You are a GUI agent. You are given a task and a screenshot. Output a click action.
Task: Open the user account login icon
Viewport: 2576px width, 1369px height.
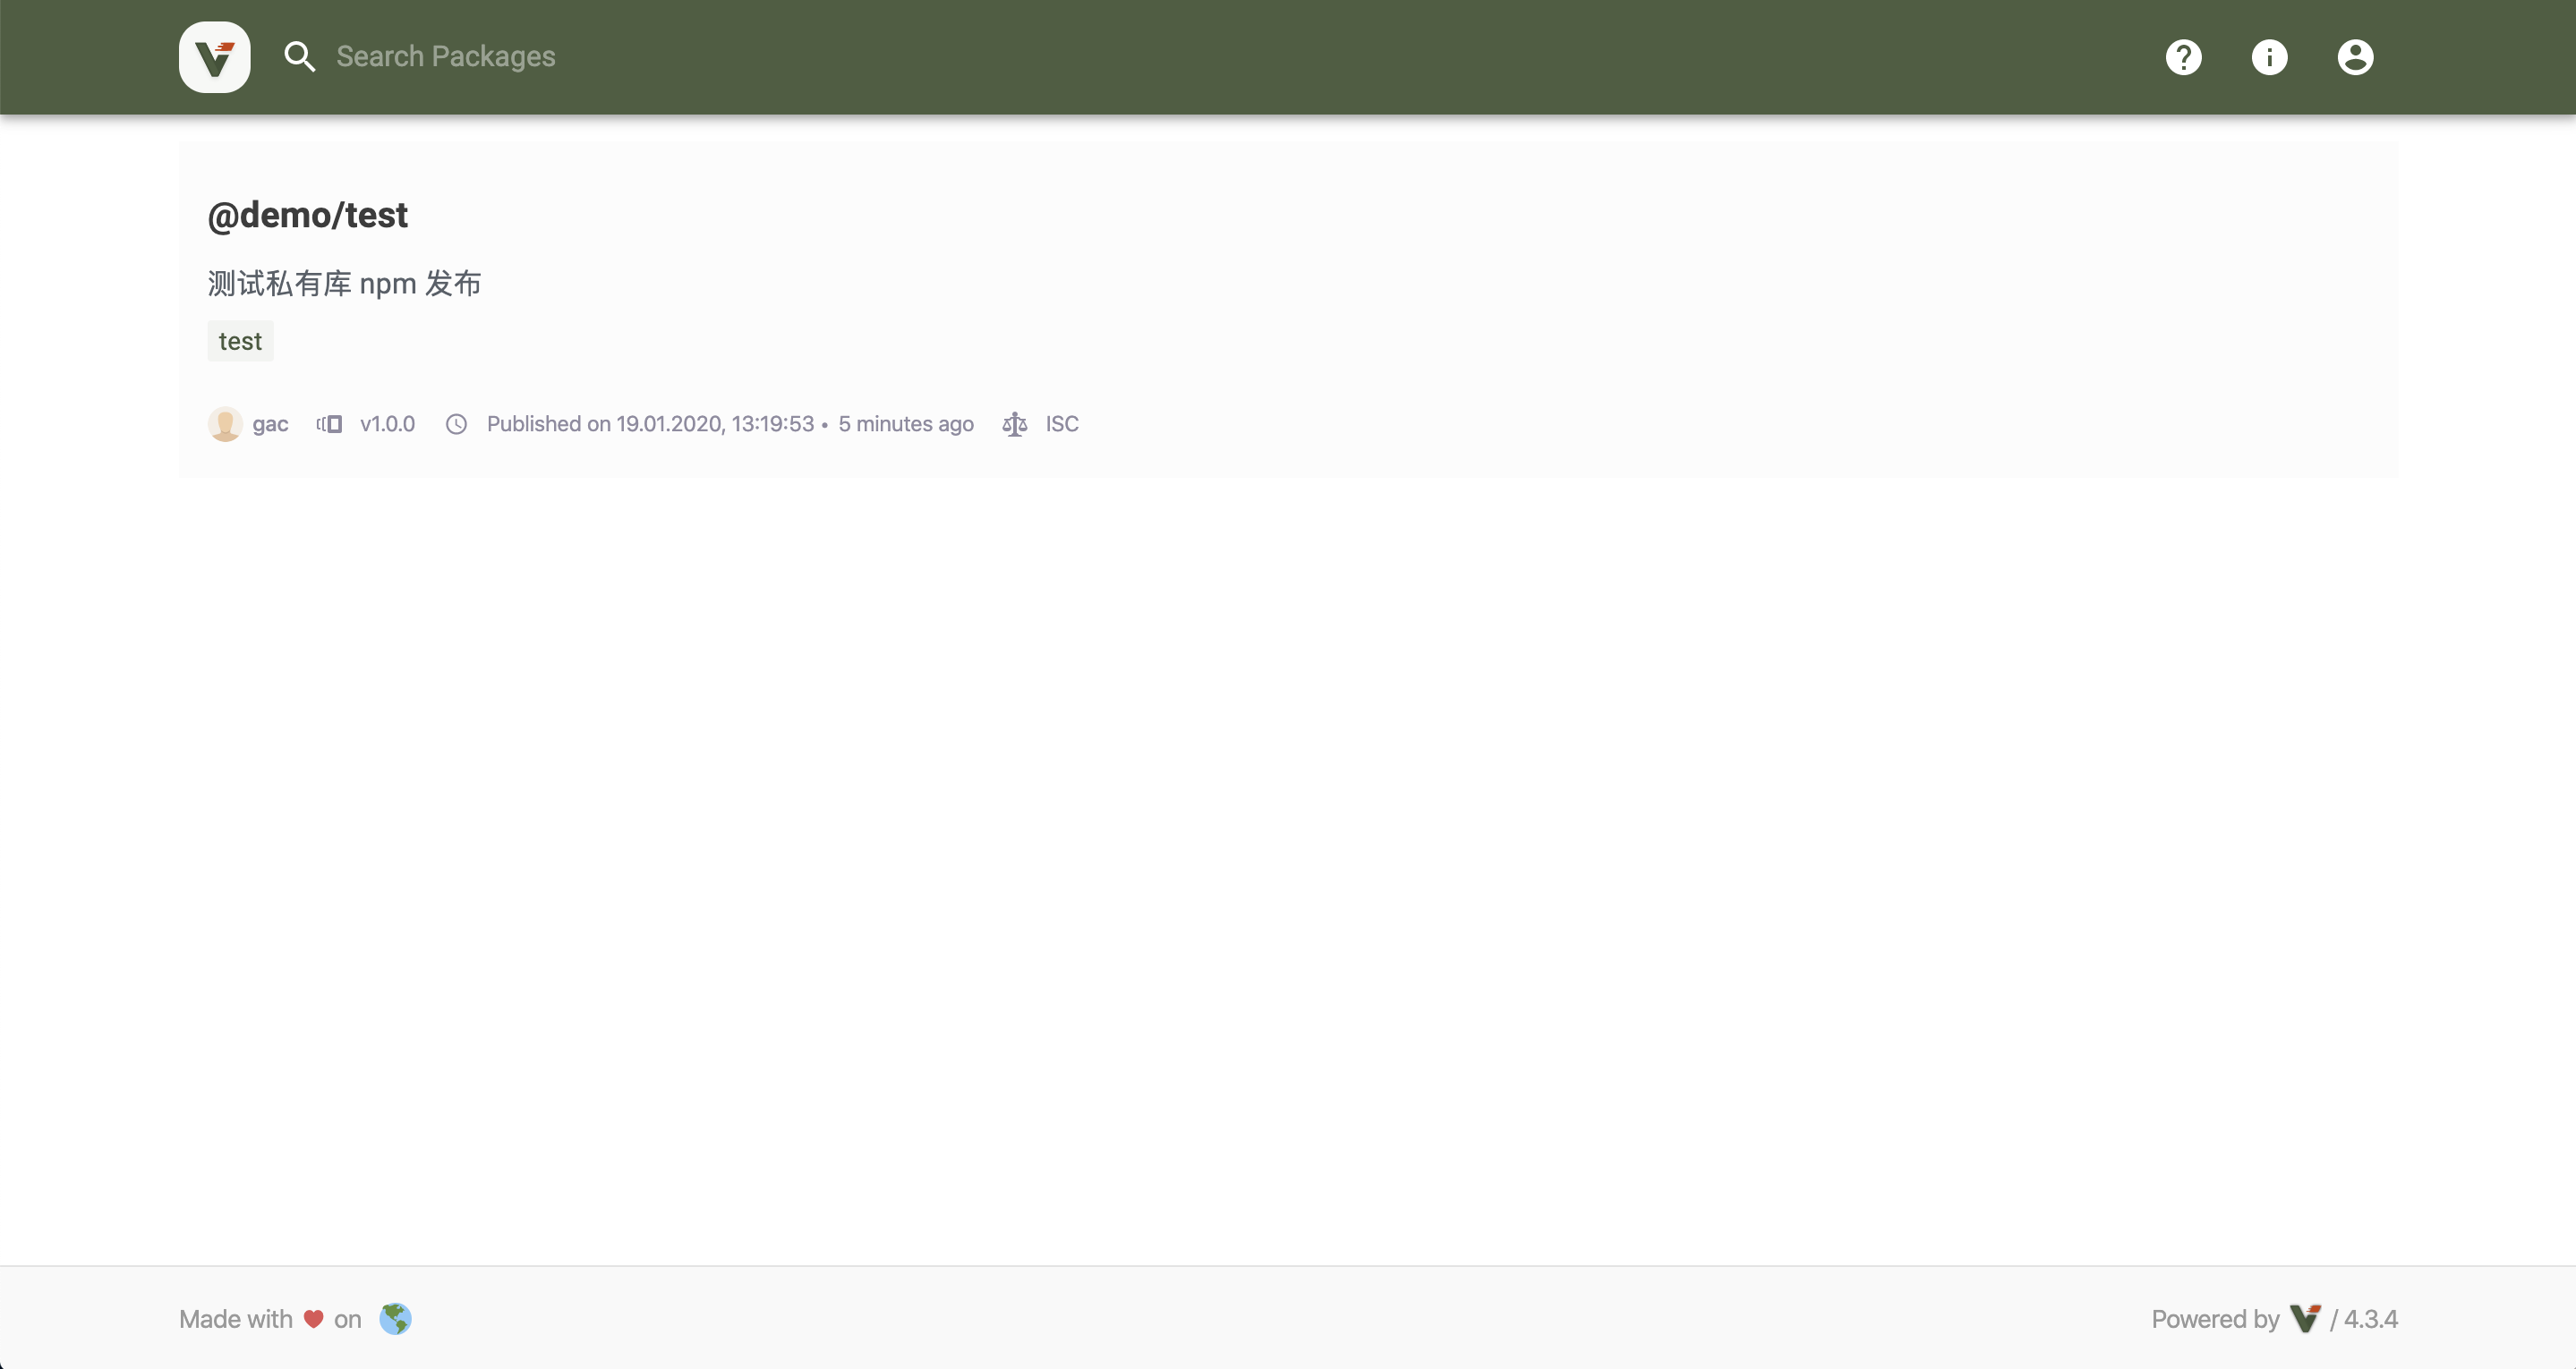coord(2355,57)
